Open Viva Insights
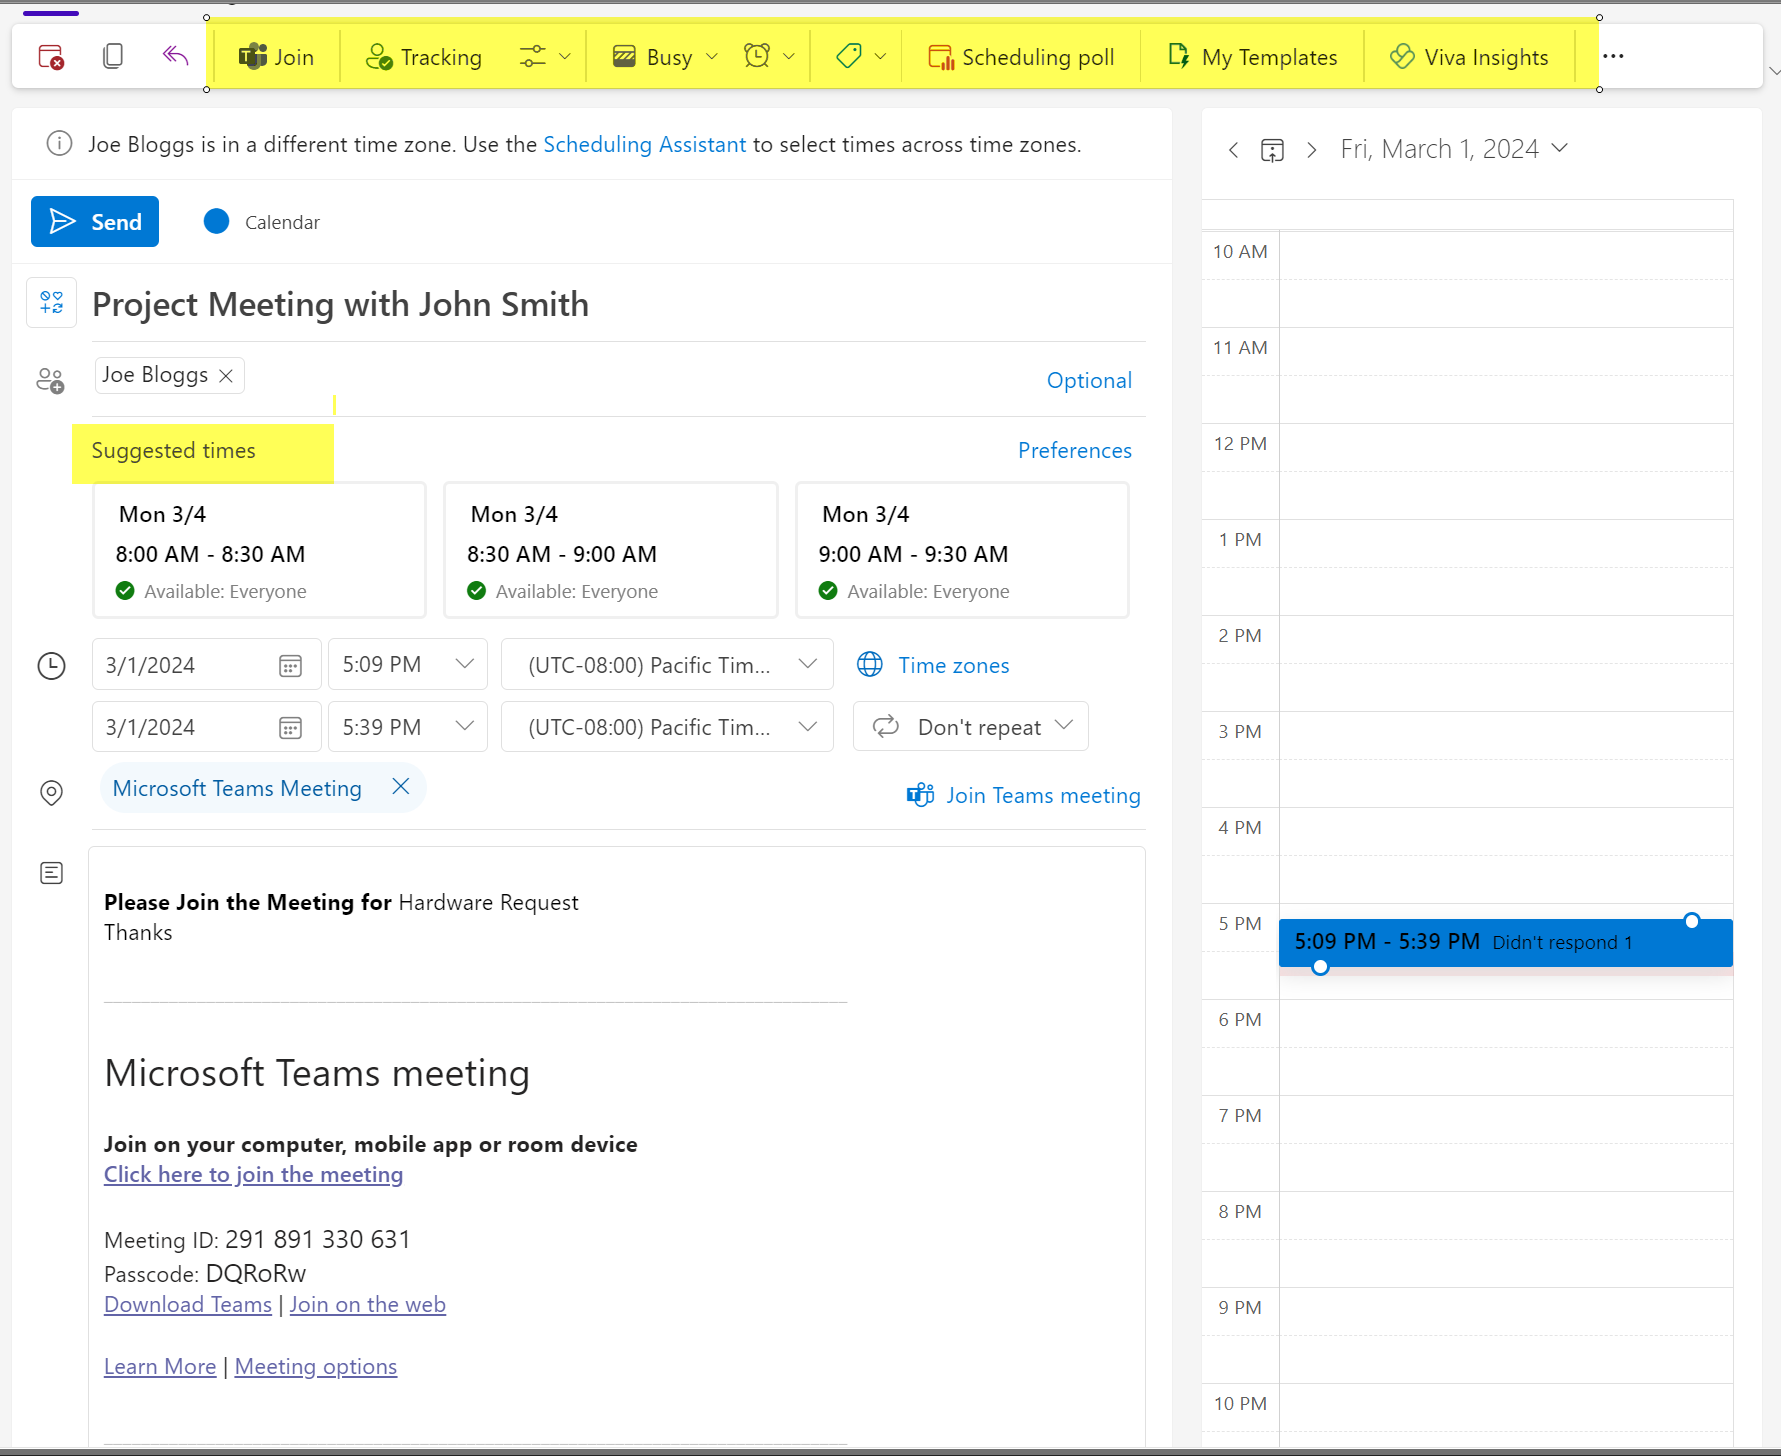The image size is (1781, 1456). [x=1469, y=57]
